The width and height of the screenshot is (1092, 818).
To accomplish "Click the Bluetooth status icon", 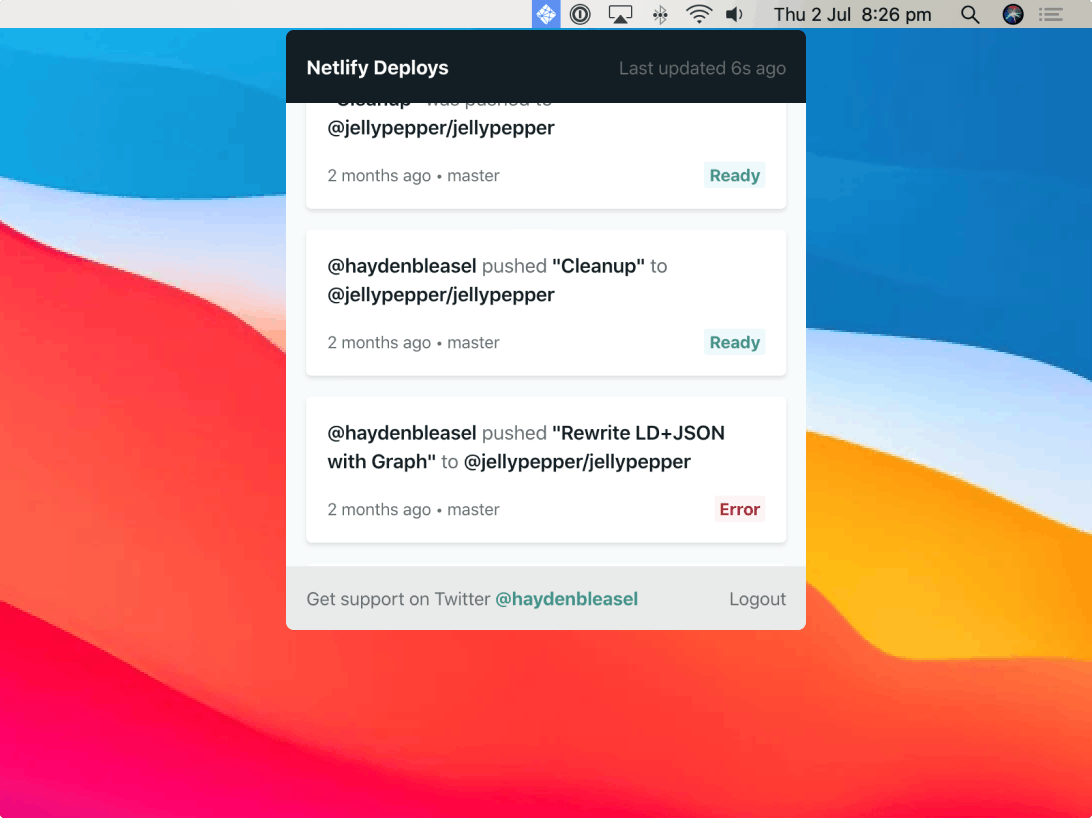I will (x=660, y=14).
